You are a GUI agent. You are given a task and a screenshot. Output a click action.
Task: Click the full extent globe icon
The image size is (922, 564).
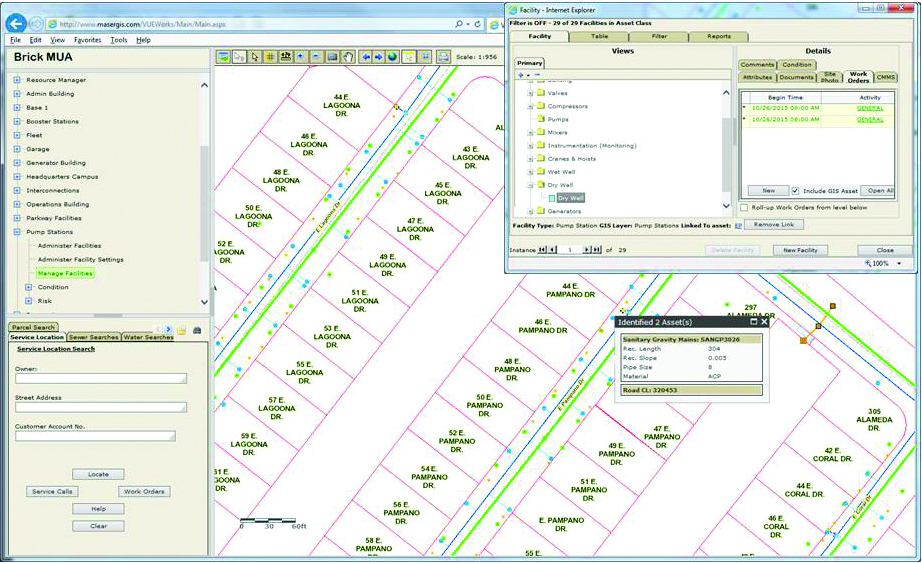[x=393, y=57]
